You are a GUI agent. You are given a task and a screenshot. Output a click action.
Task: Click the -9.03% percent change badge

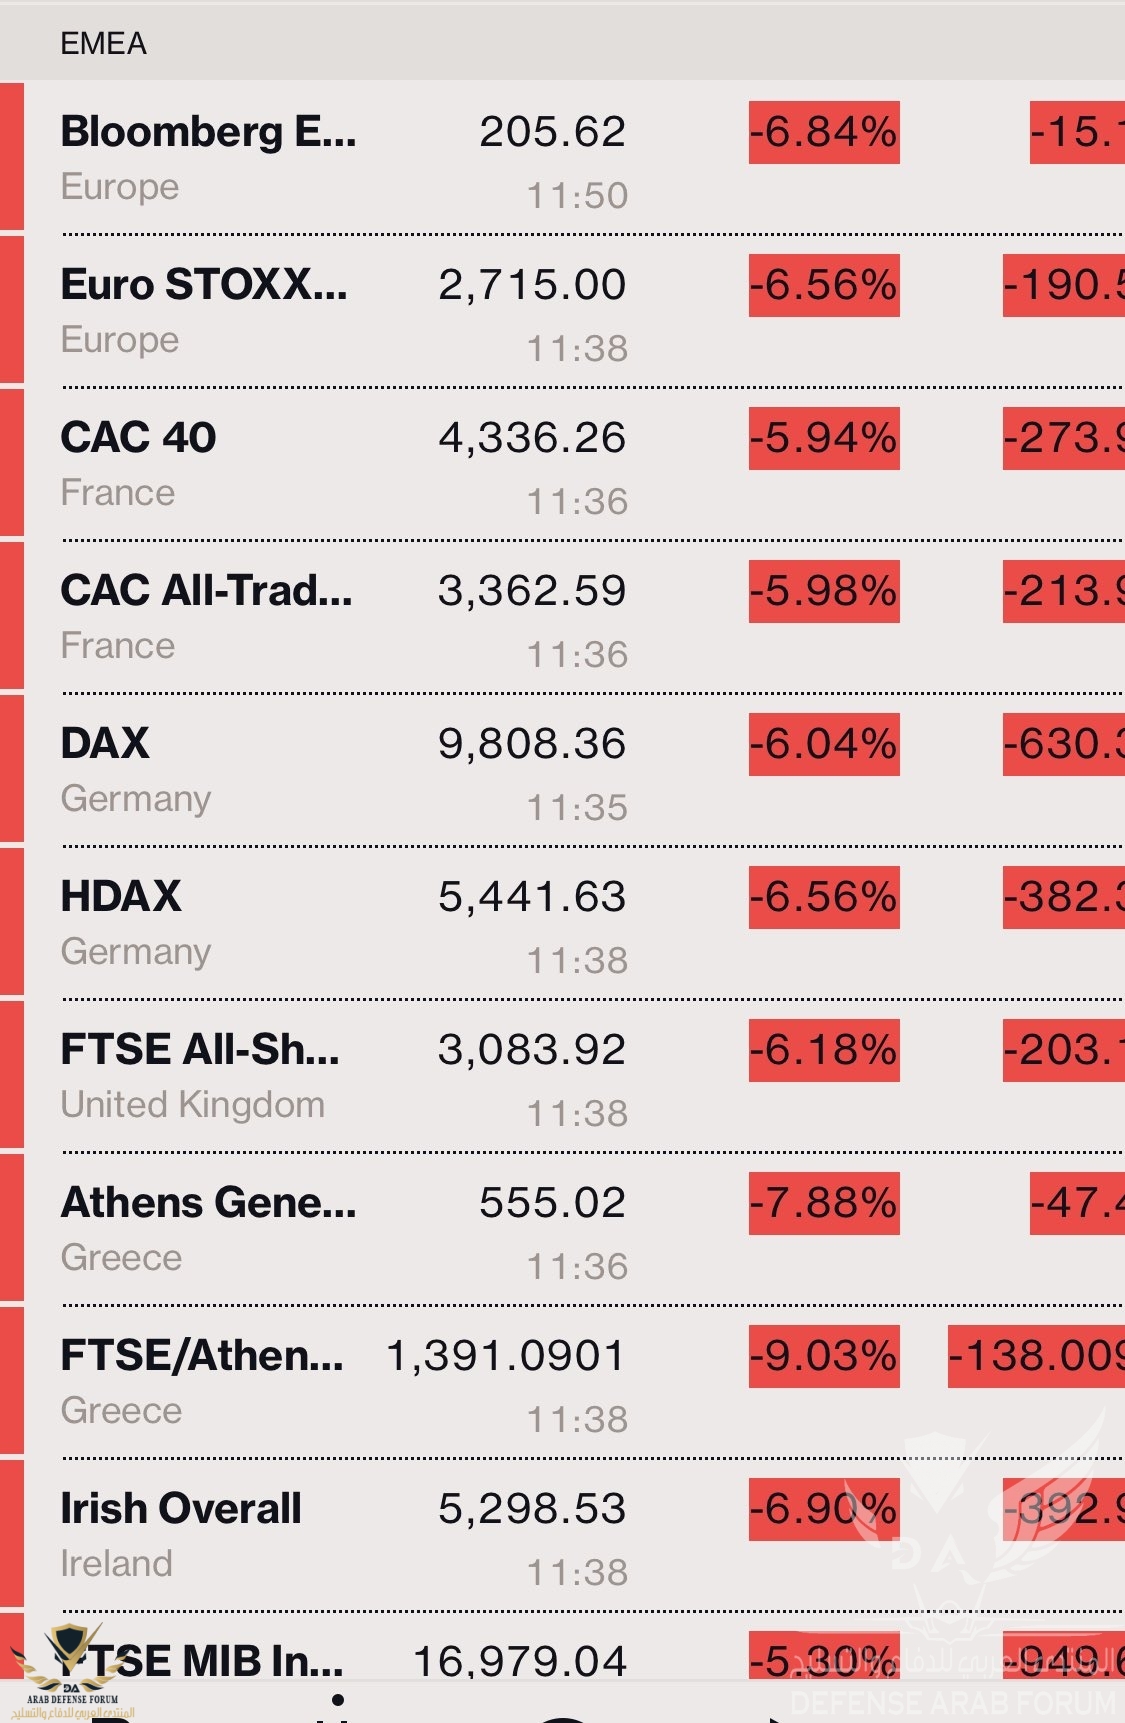pyautogui.click(x=824, y=1356)
